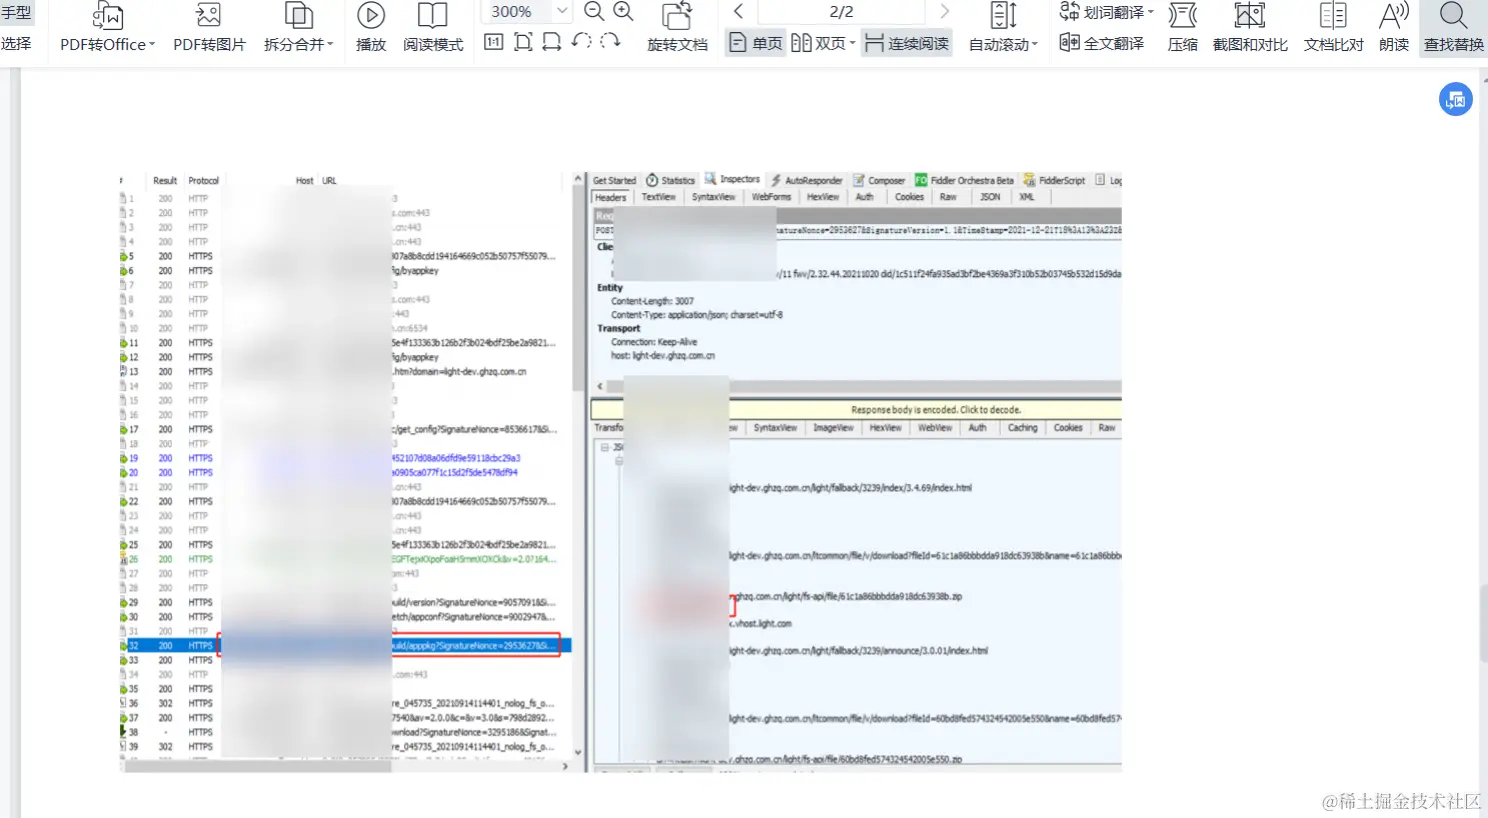
Task: Click XML tab in Fiddler request inspector
Action: pos(1027,197)
